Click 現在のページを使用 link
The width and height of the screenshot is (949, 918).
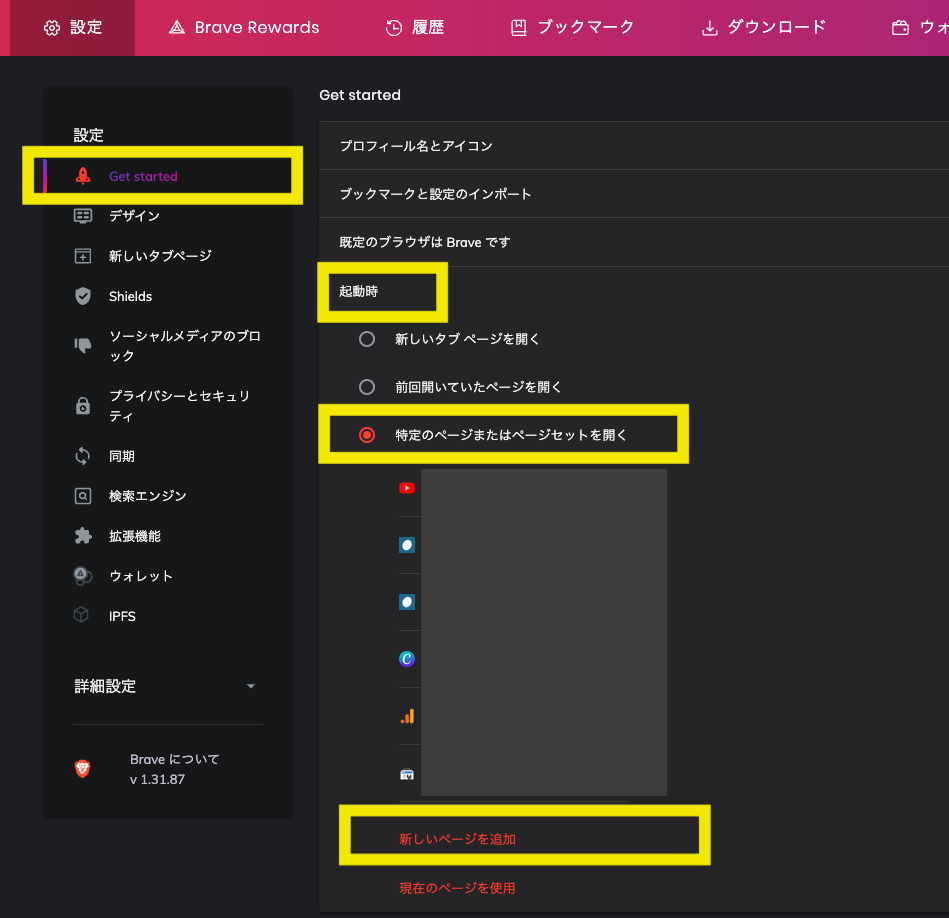point(457,888)
